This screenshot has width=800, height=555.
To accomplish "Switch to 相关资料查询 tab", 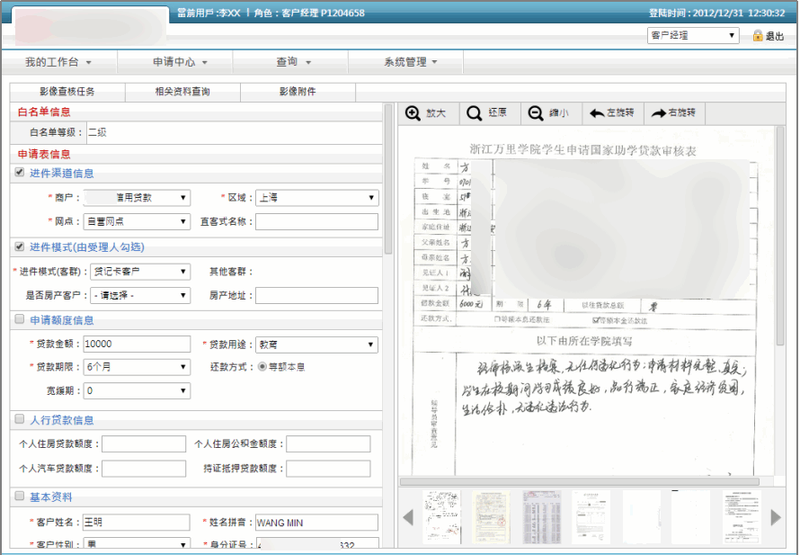I will 183,92.
